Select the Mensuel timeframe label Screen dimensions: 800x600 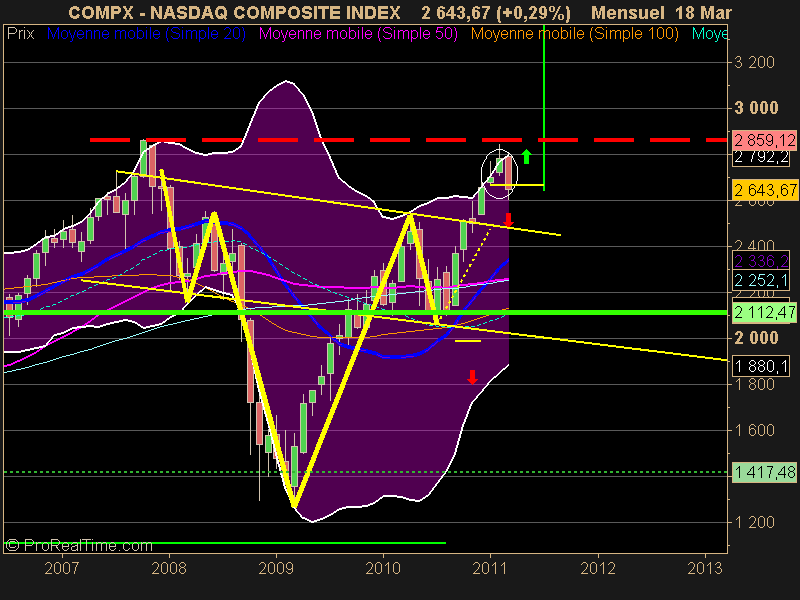[628, 13]
